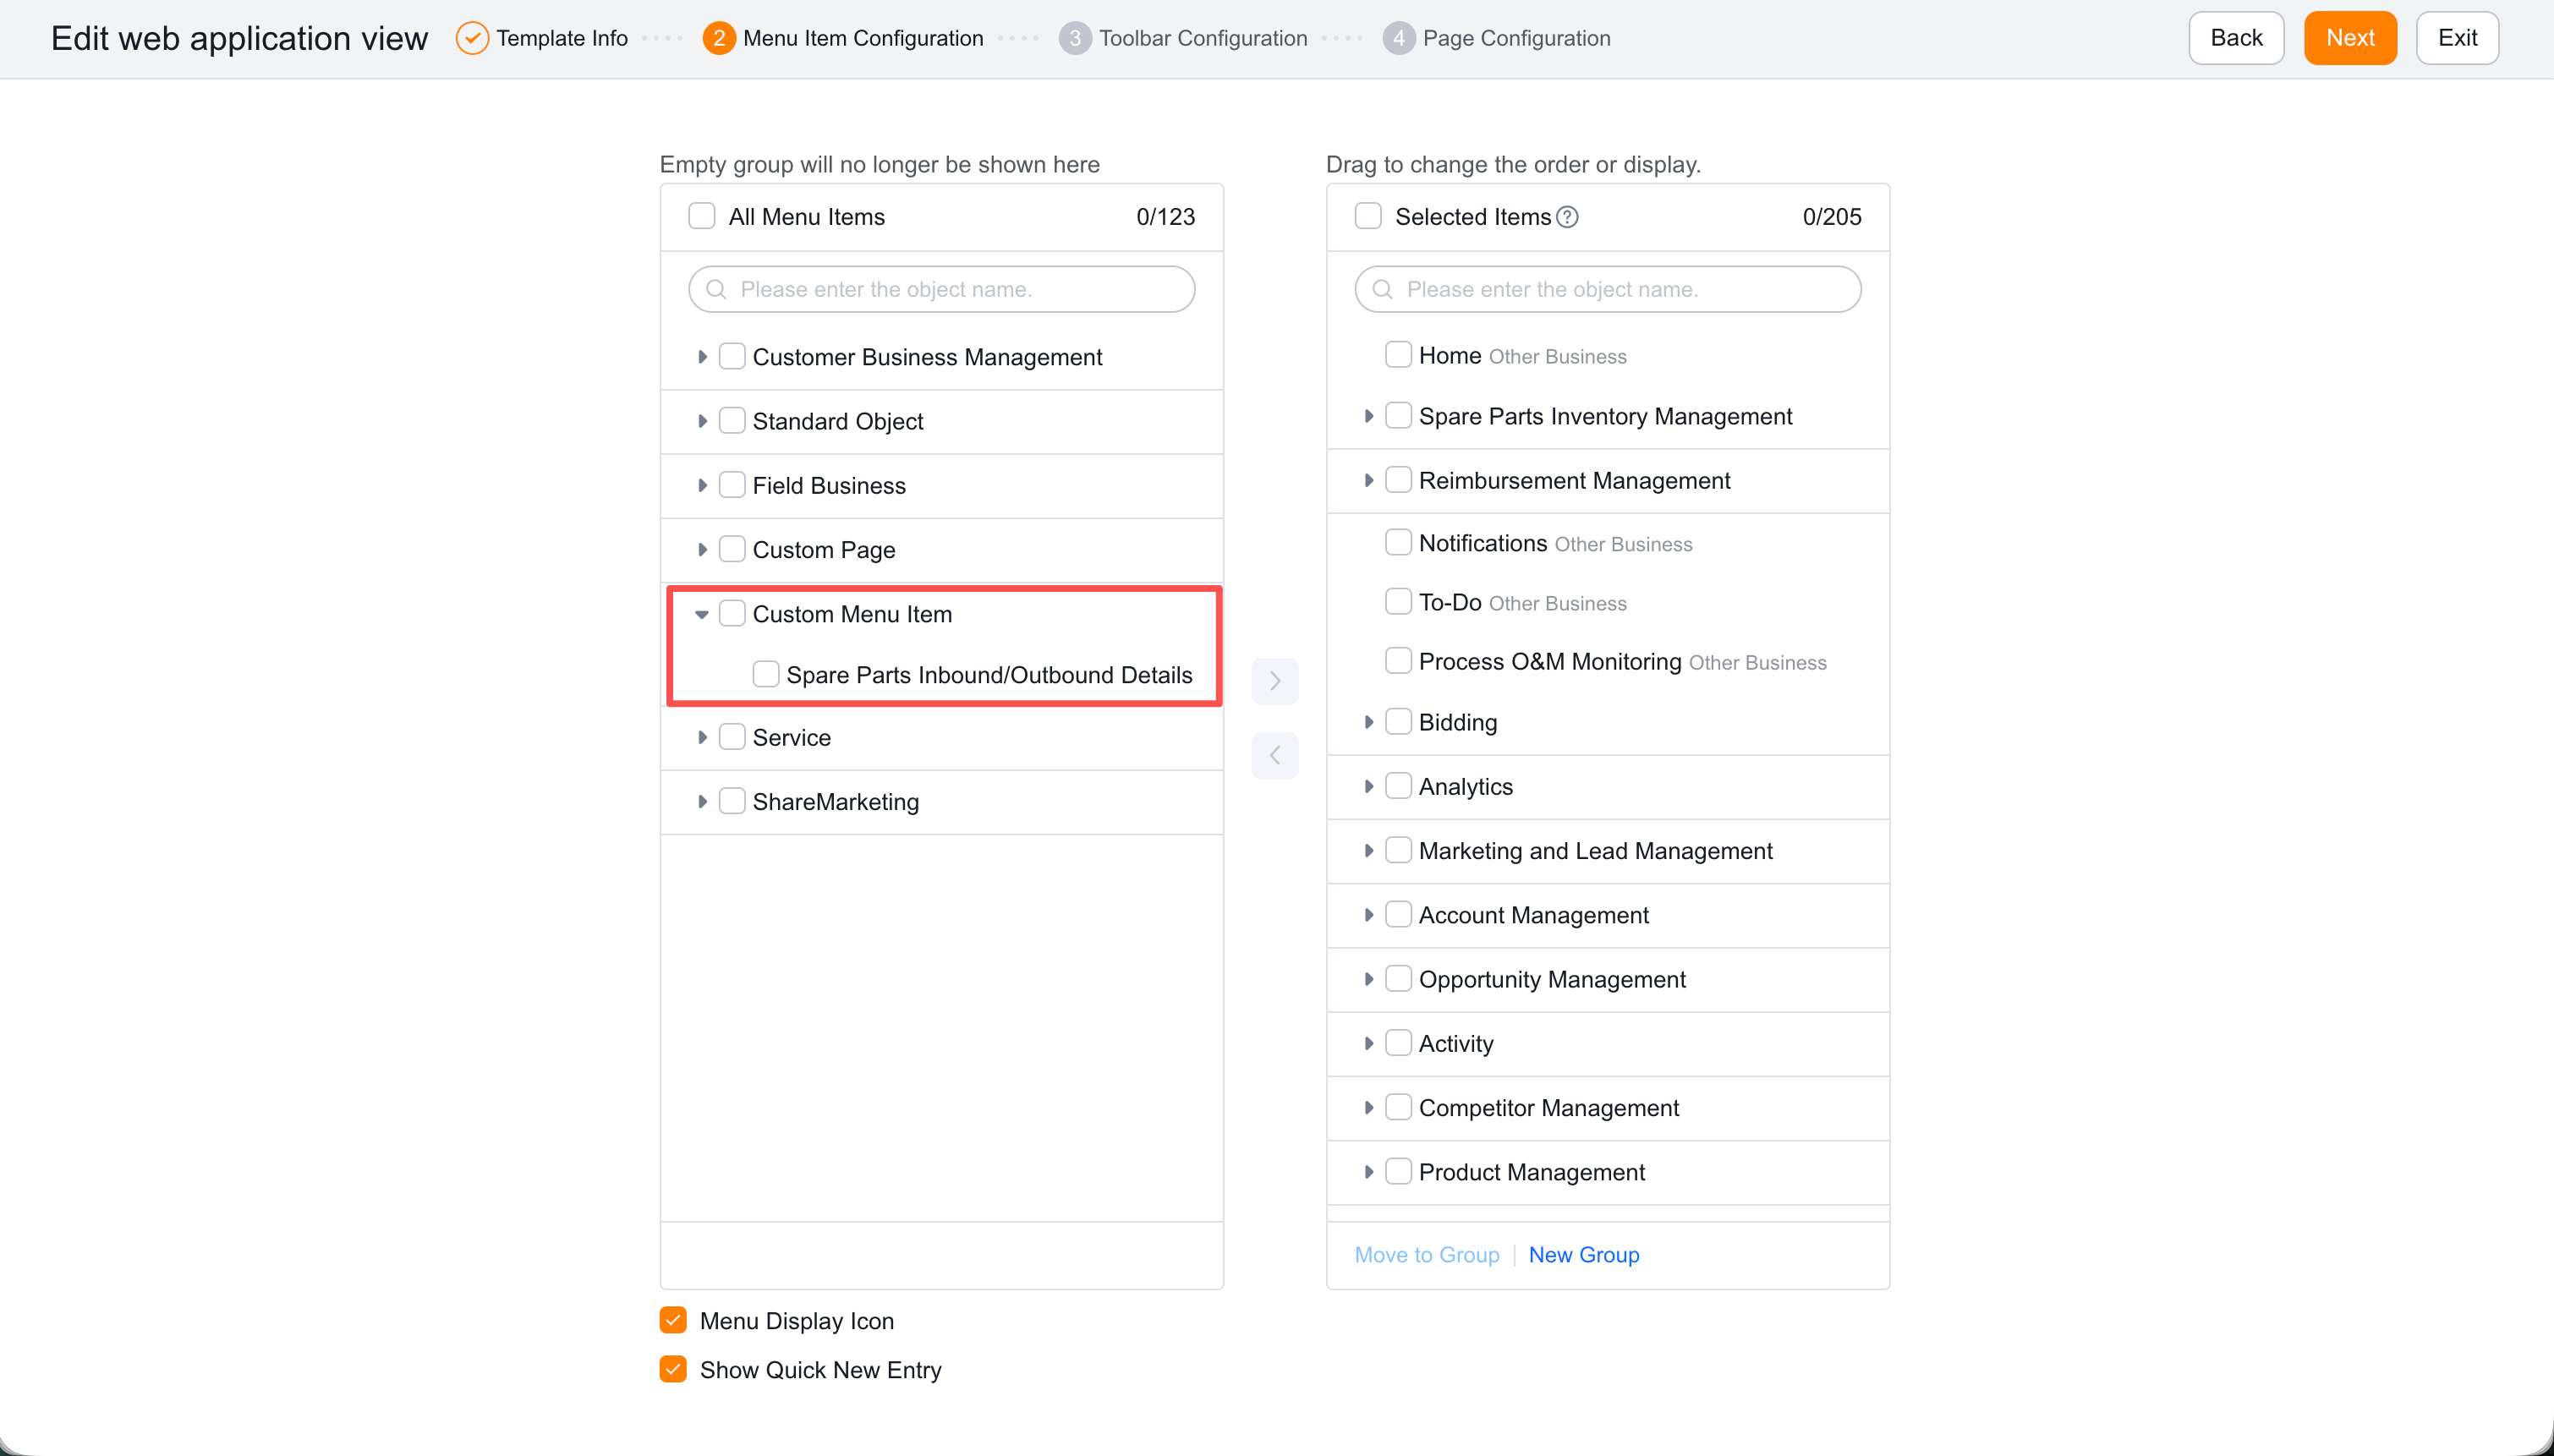This screenshot has width=2554, height=1456.
Task: Tick the Home Other Business checkbox
Action: [1398, 355]
